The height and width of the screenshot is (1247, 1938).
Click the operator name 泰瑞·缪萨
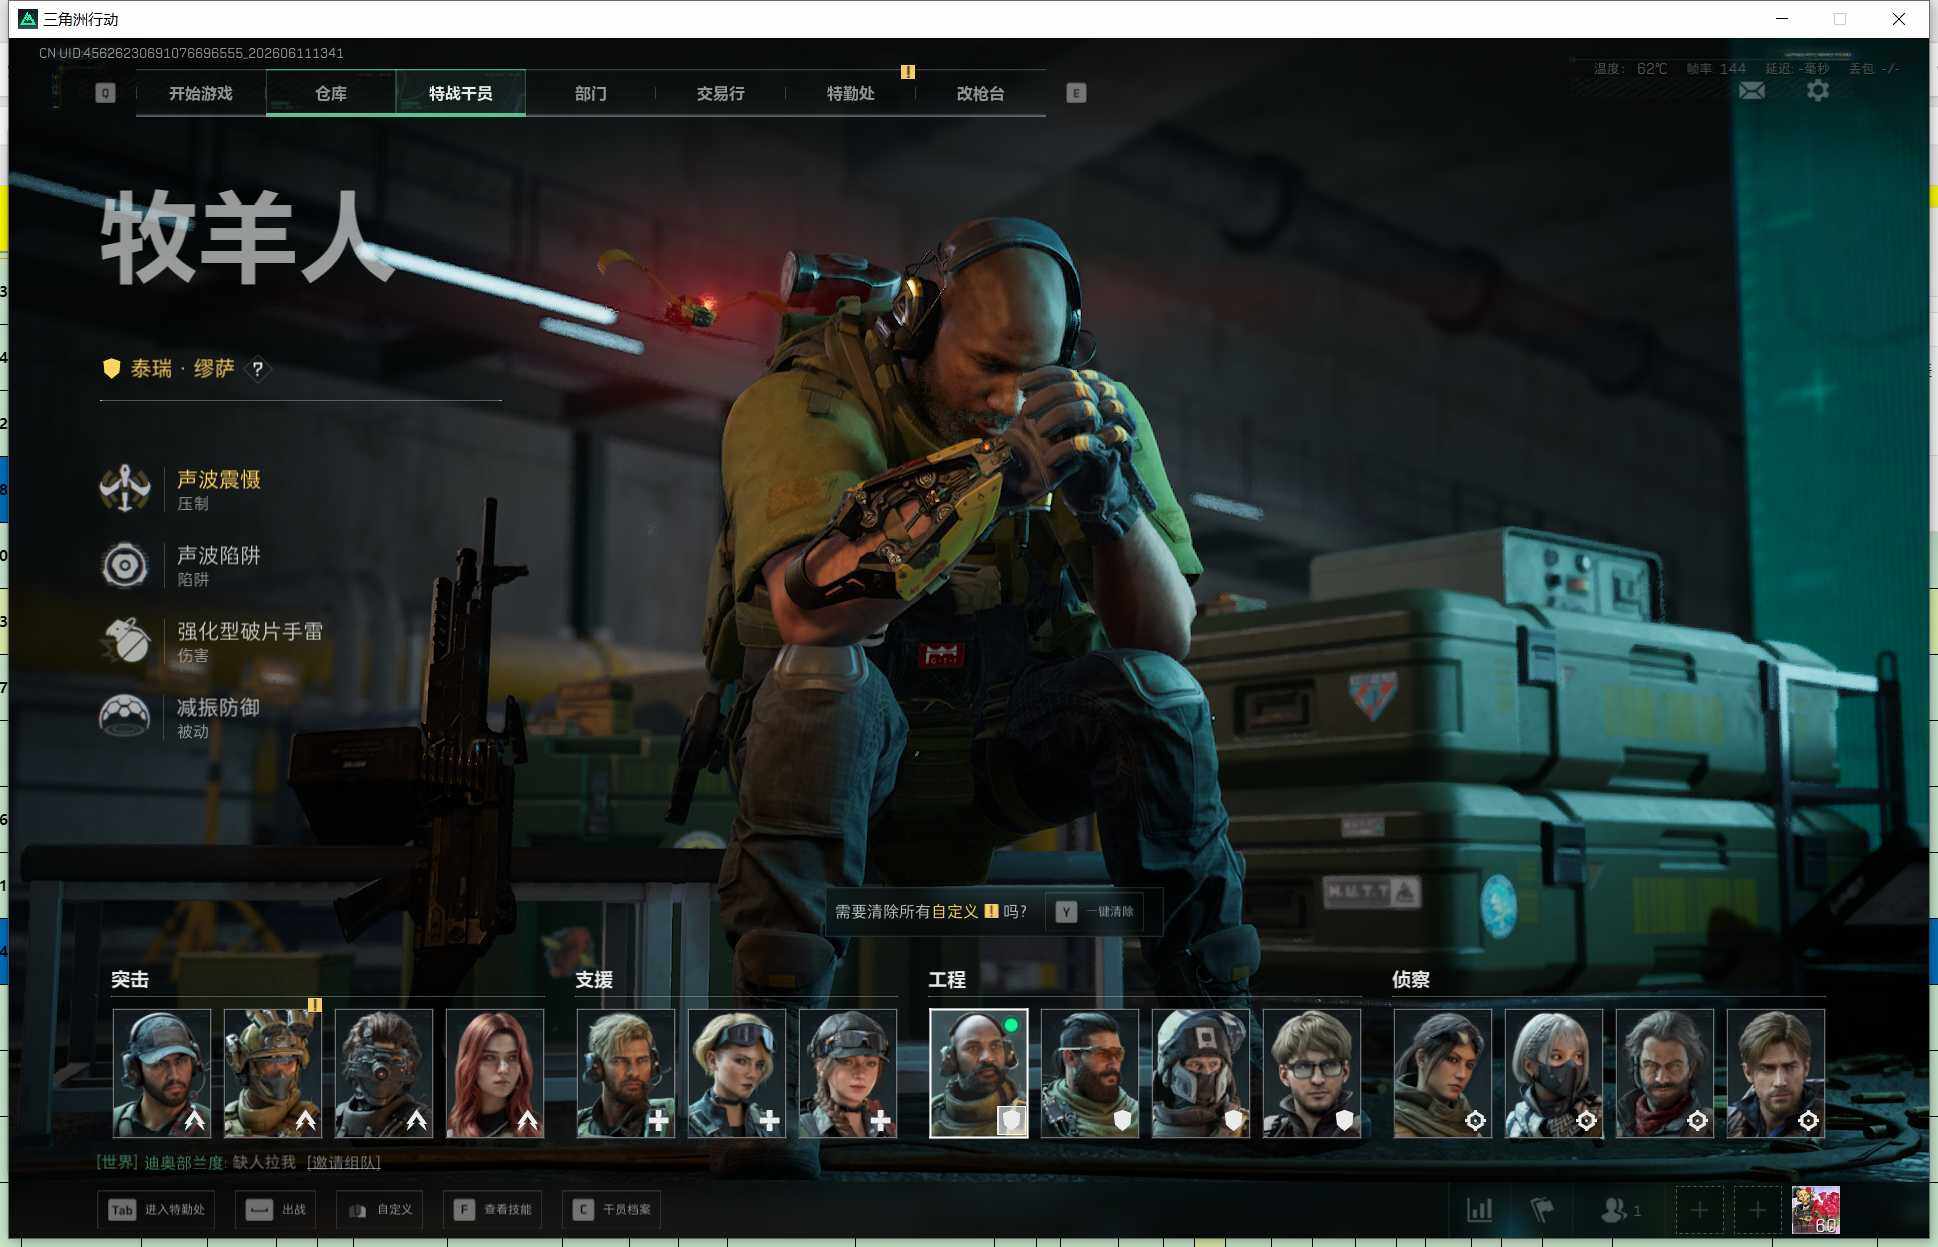182,369
